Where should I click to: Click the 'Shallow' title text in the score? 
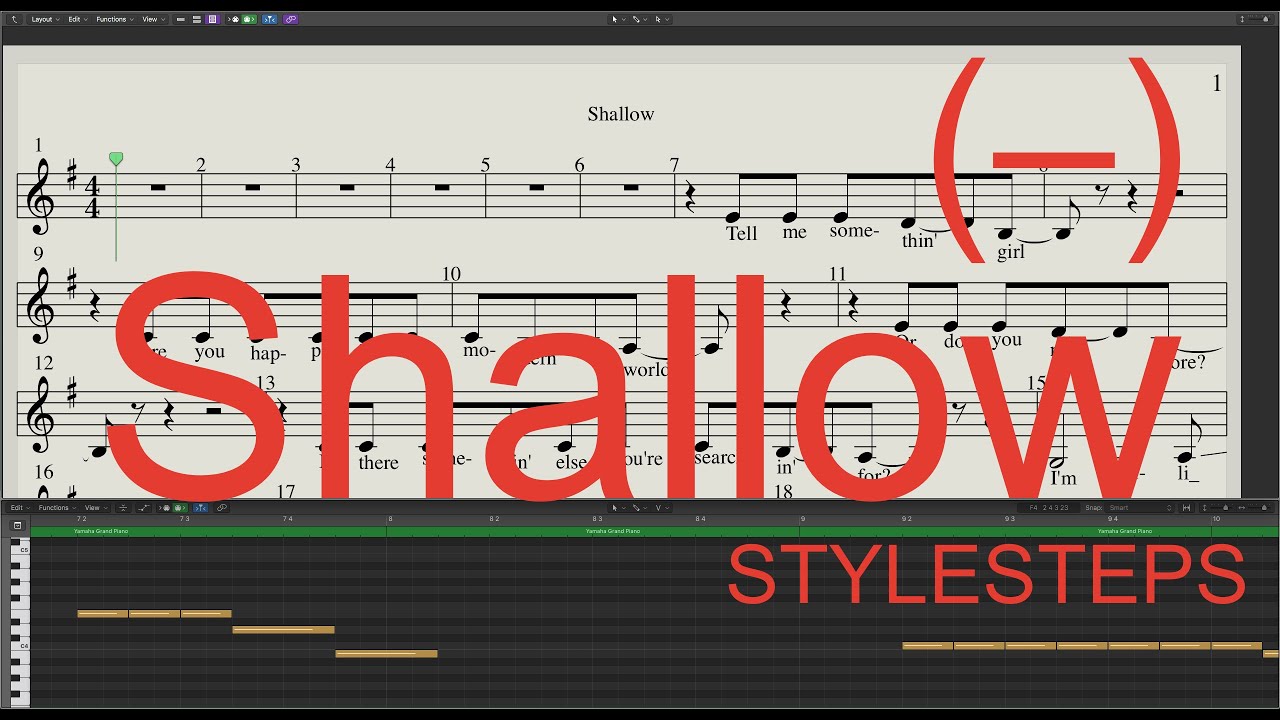click(x=621, y=114)
